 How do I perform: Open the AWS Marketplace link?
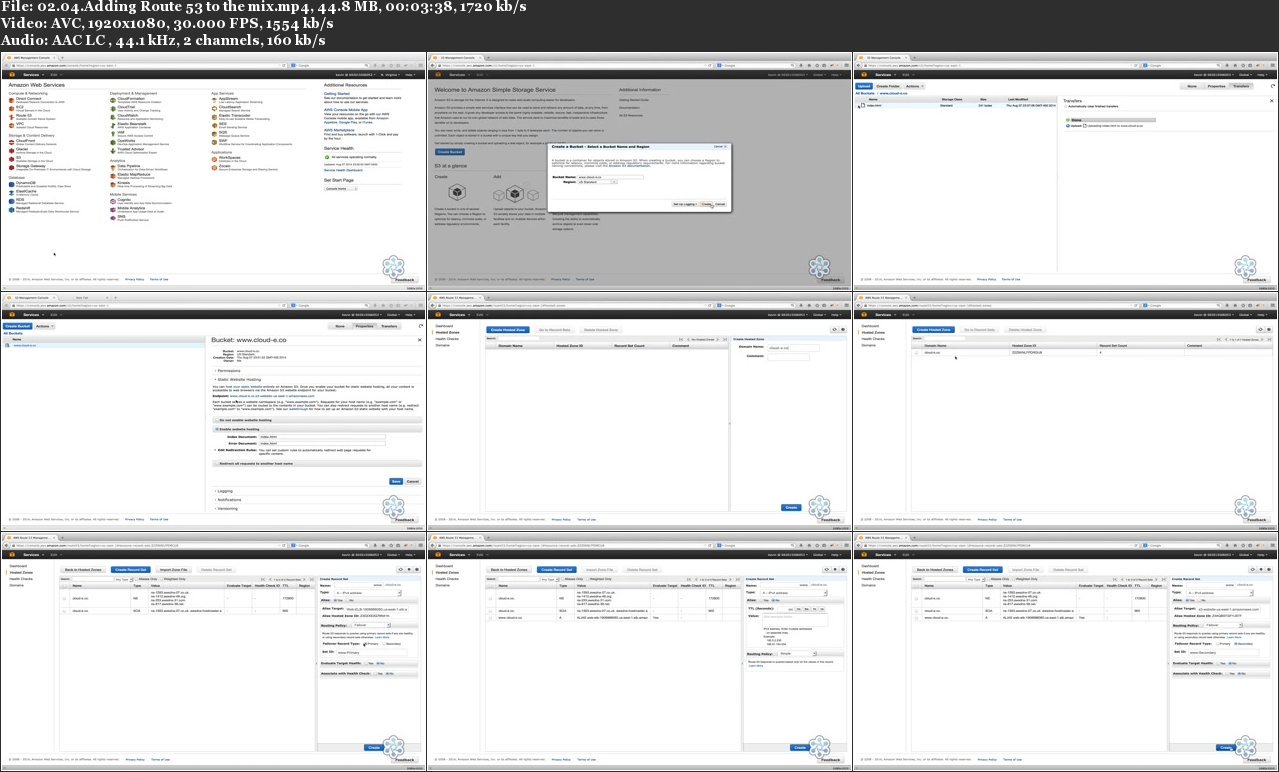pos(339,130)
